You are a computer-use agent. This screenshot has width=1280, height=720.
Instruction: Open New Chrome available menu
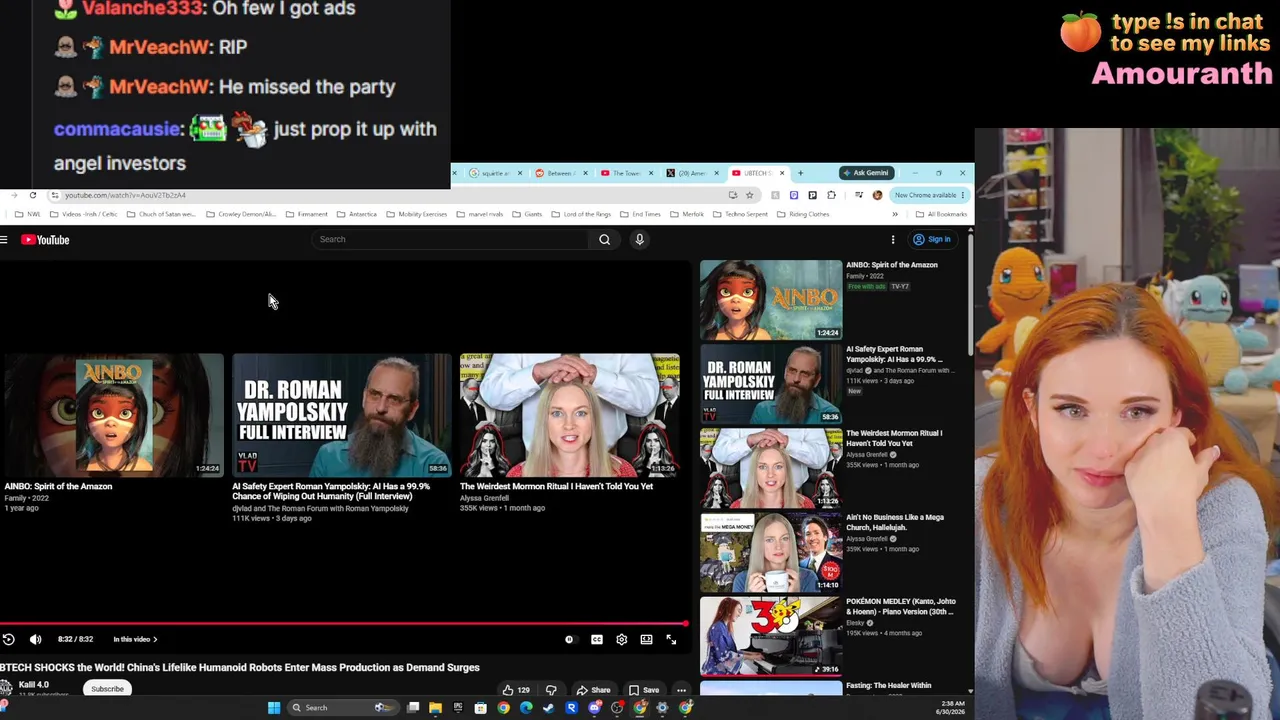pos(930,195)
